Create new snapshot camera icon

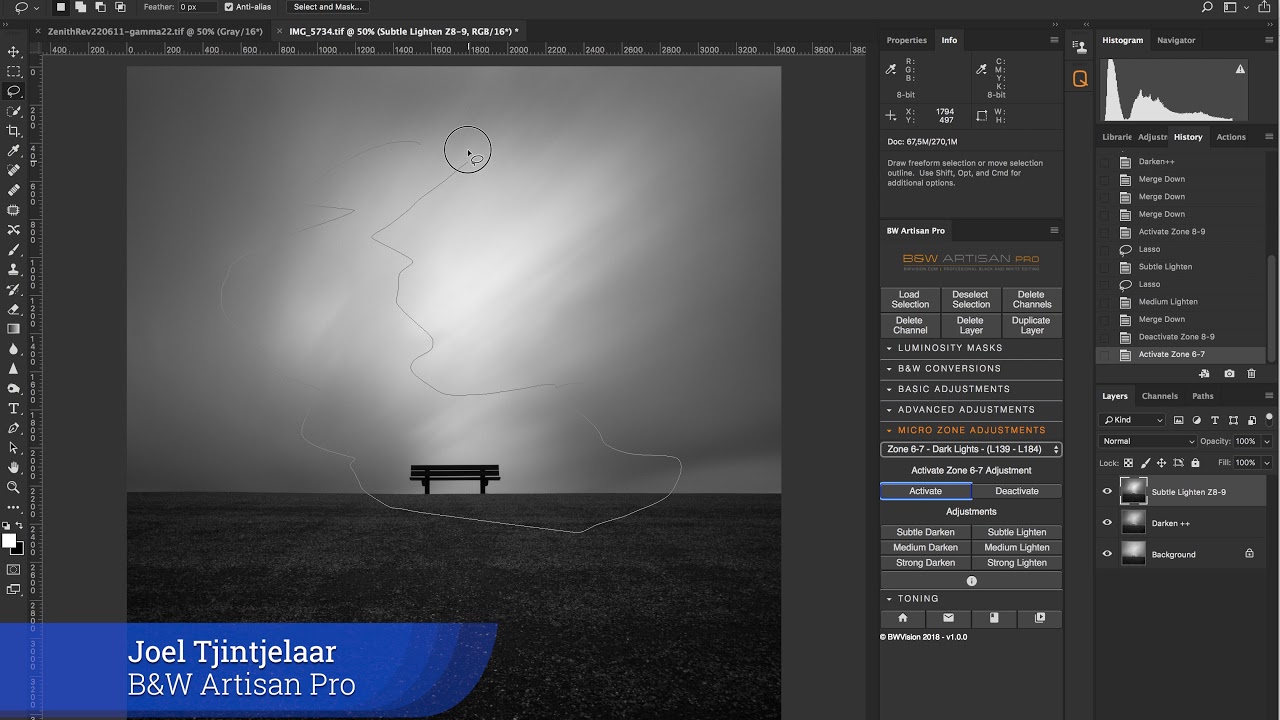tap(1229, 374)
